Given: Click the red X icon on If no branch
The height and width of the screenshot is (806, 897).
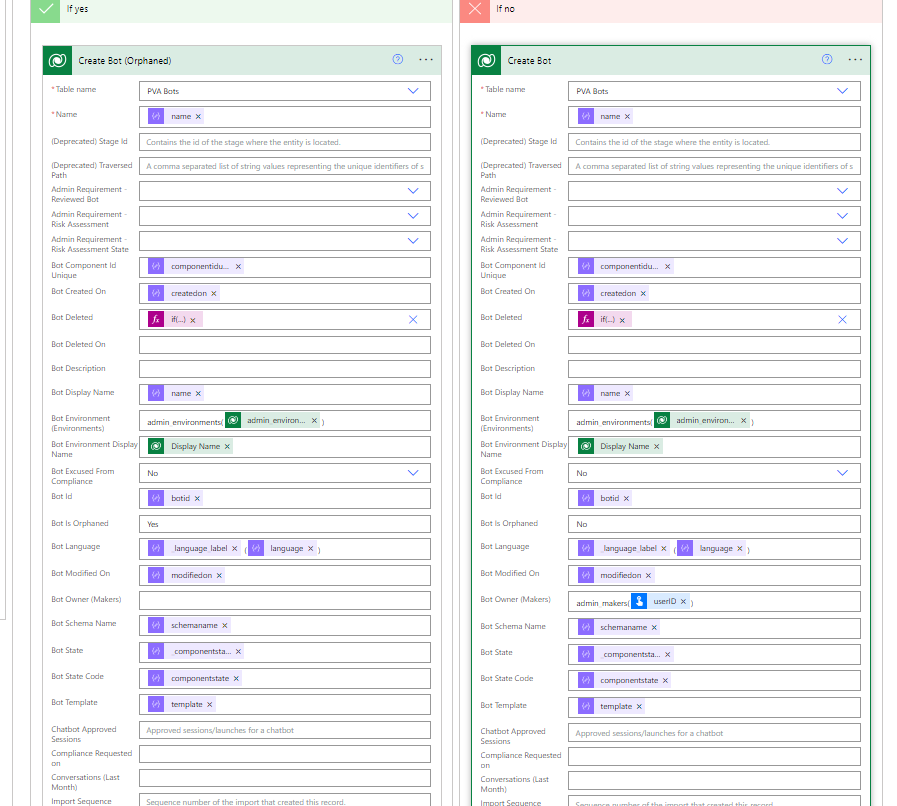Looking at the screenshot, I should point(475,9).
